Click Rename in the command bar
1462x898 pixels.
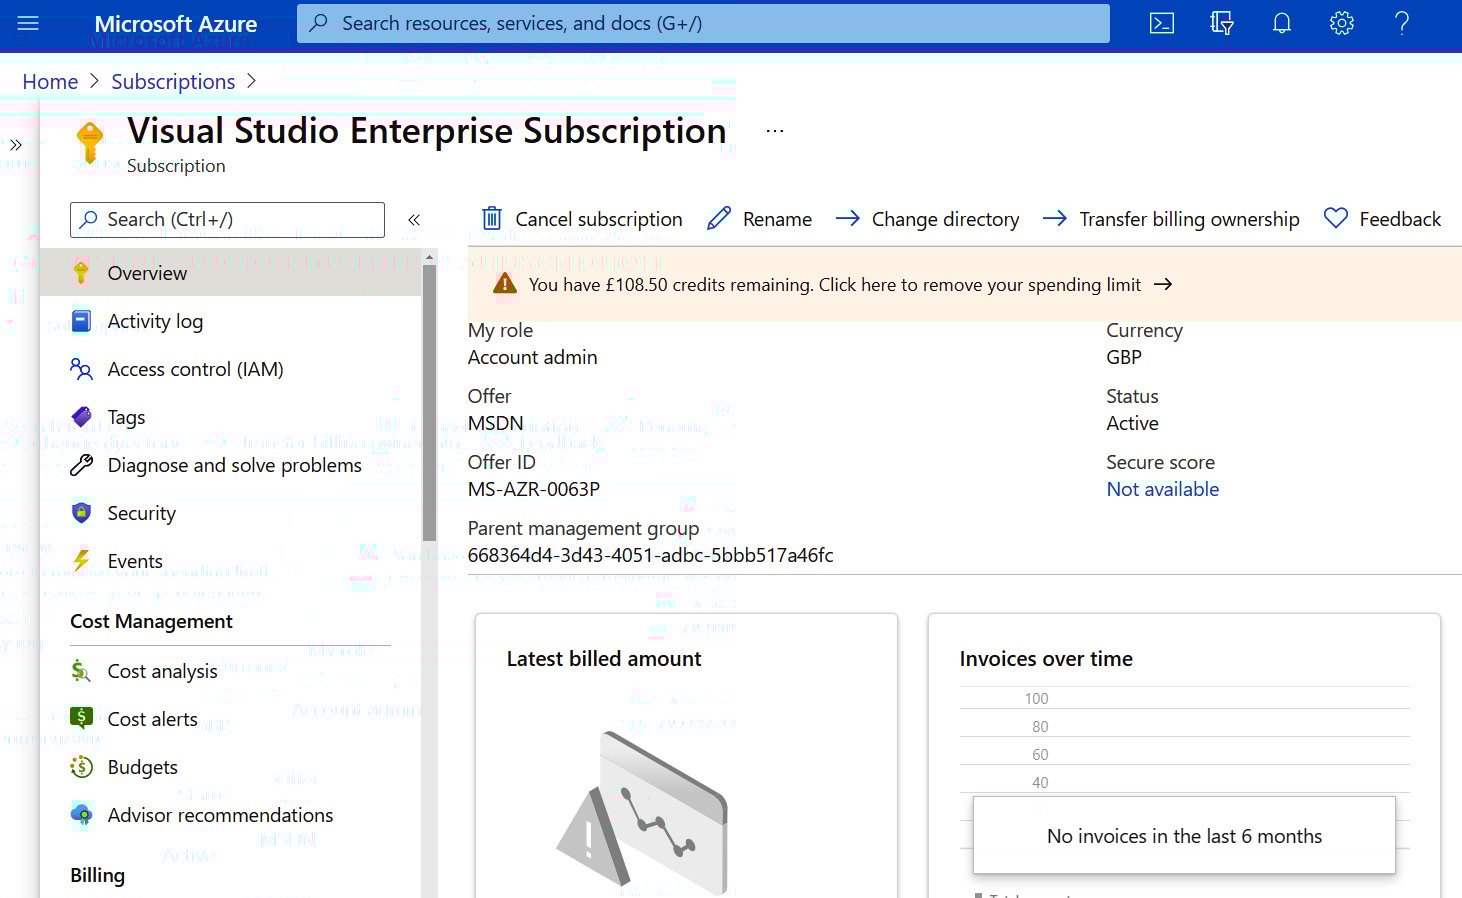[x=759, y=219]
